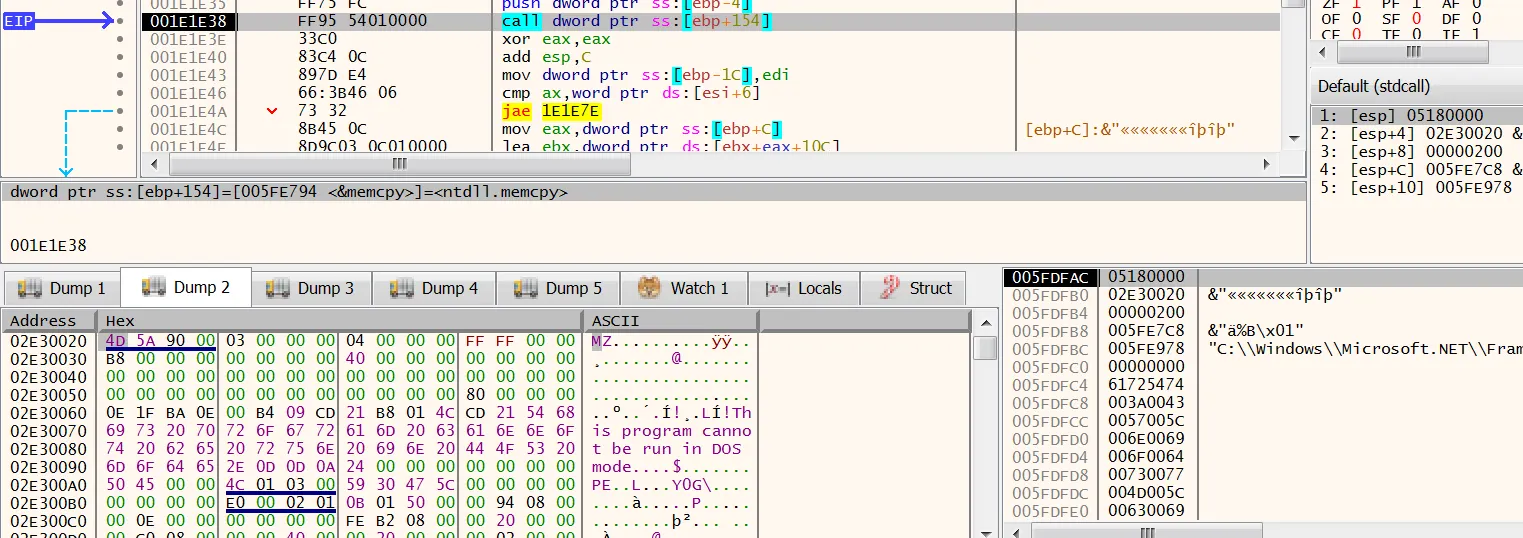The width and height of the screenshot is (1523, 538).
Task: Click the Hex column header
Action: [x=339, y=321]
